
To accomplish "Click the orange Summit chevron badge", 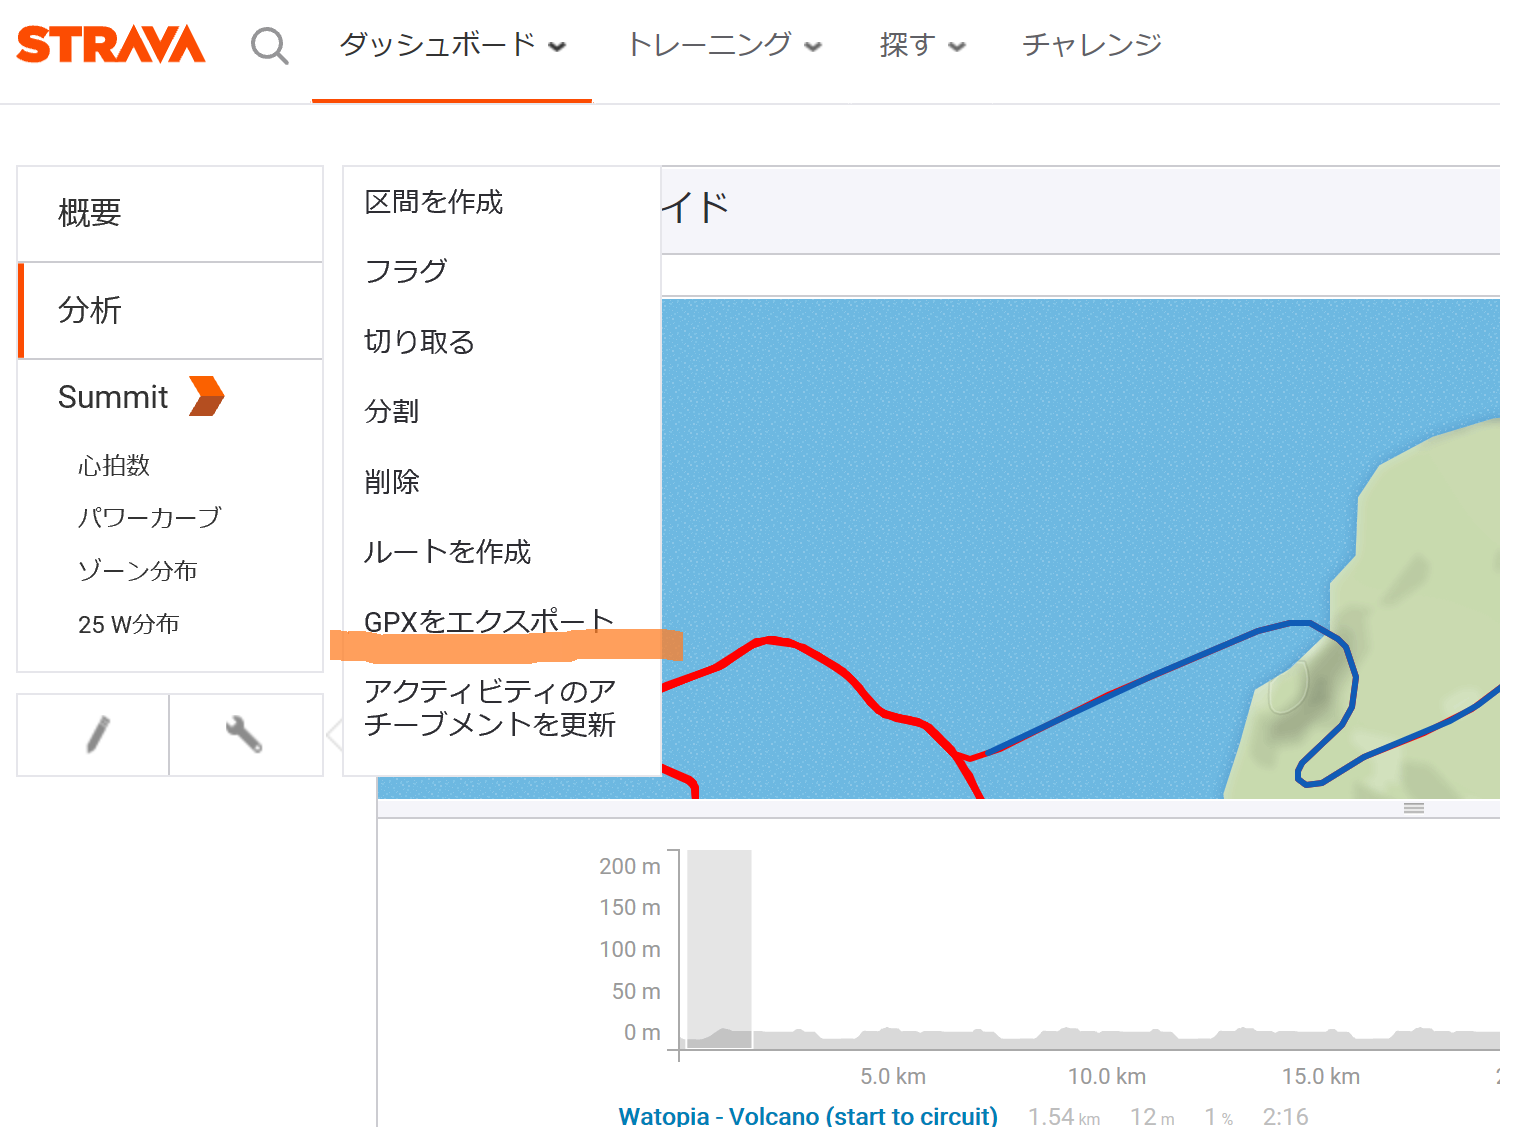I will click(x=206, y=396).
